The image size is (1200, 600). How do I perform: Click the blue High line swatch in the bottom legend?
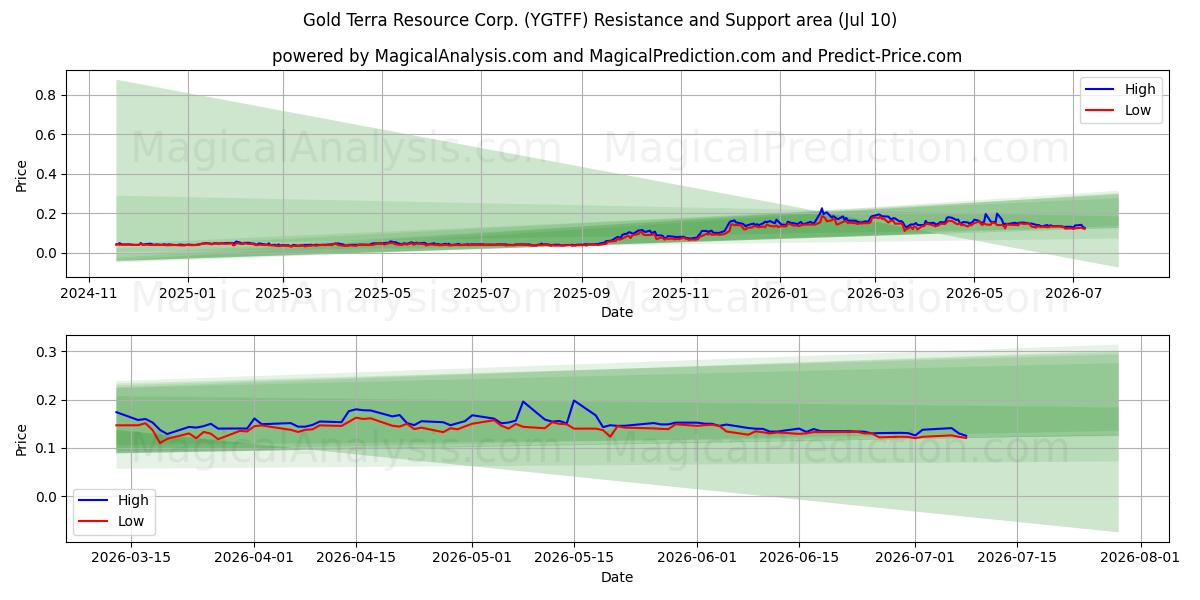pos(95,501)
